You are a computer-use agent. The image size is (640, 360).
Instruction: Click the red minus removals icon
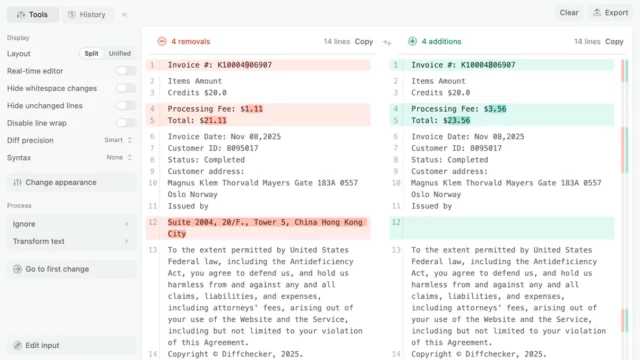(x=162, y=41)
